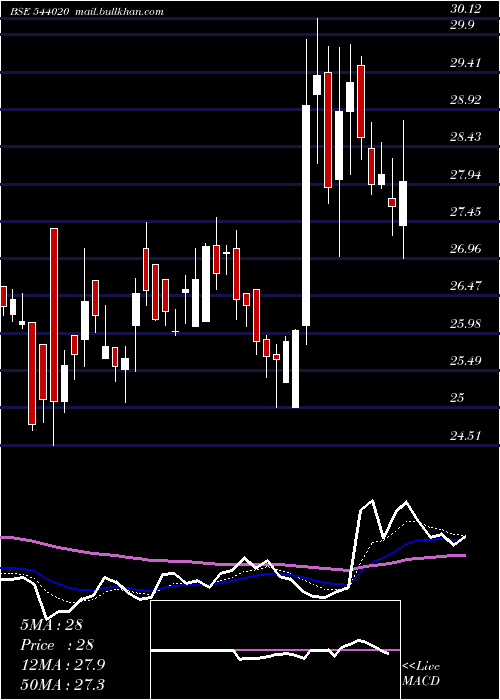Image resolution: width=500 pixels, height=700 pixels.
Task: Click the 27.94 price axis label
Action: [x=466, y=174]
